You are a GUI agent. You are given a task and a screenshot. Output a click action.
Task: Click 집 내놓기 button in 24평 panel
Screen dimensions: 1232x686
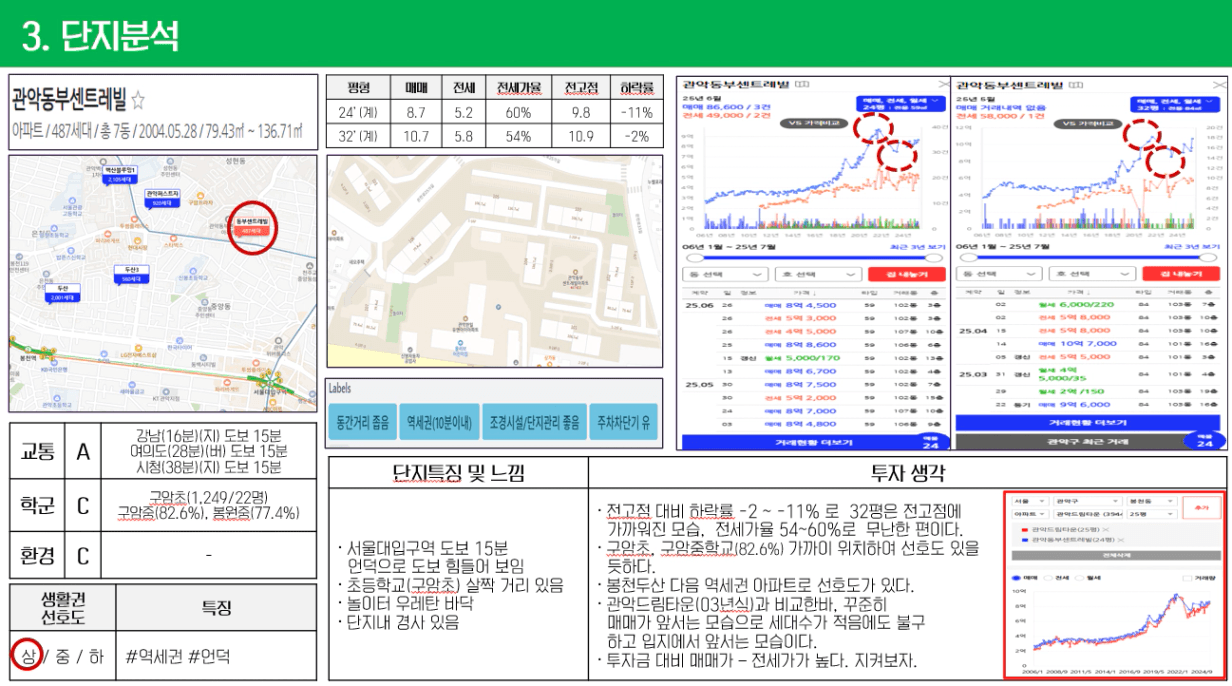[x=907, y=274]
